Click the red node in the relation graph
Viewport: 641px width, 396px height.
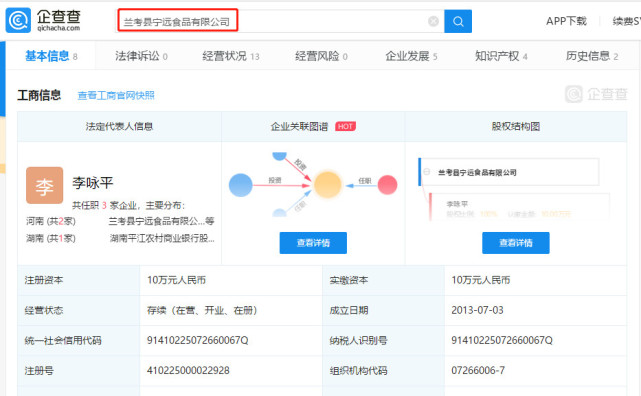[387, 185]
